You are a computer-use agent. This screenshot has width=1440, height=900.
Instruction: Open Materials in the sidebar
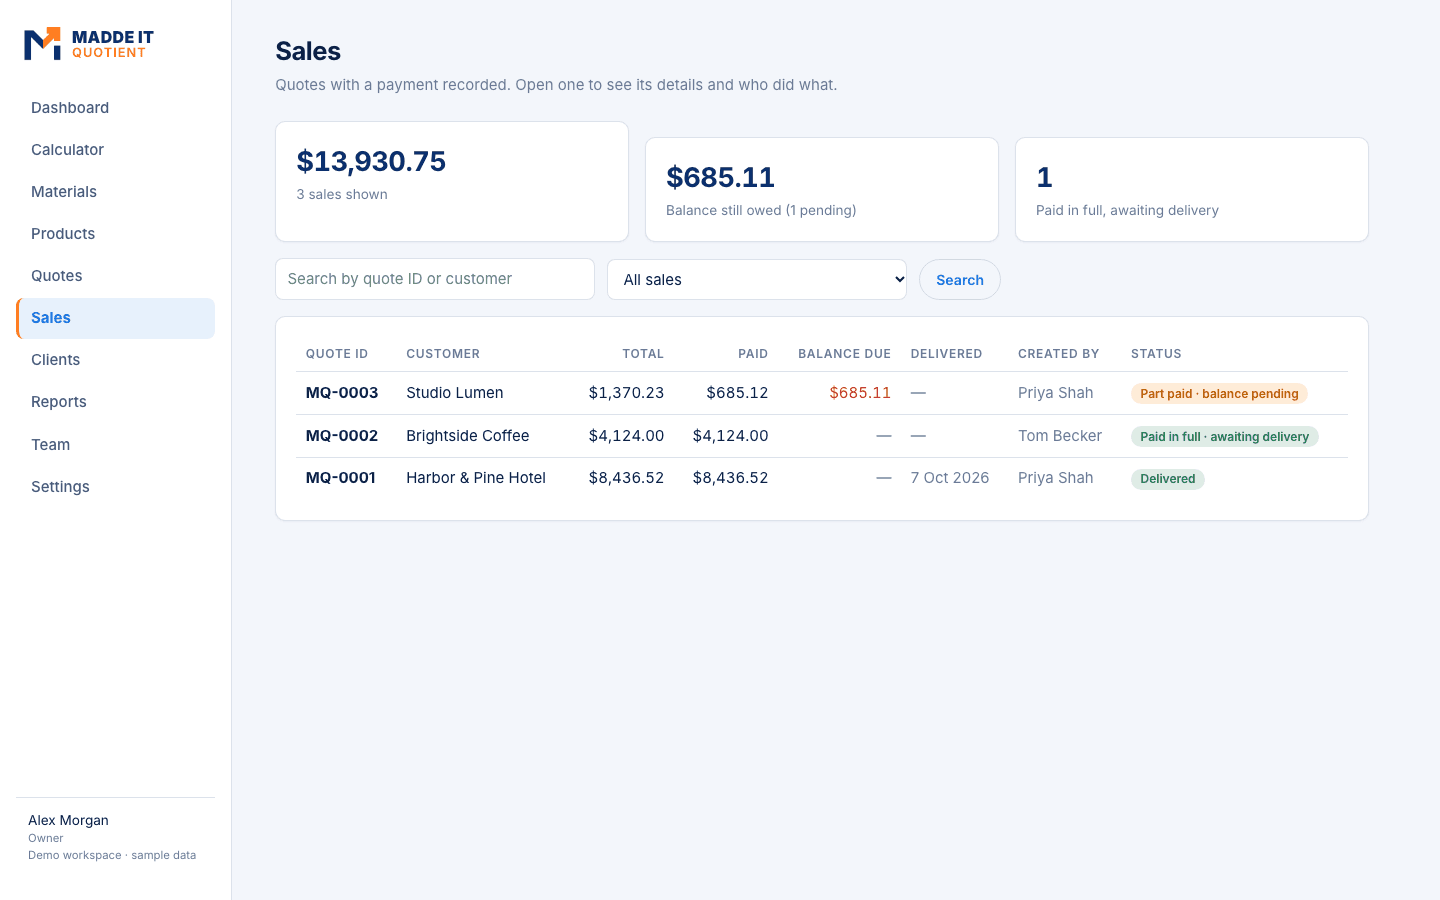(115, 192)
